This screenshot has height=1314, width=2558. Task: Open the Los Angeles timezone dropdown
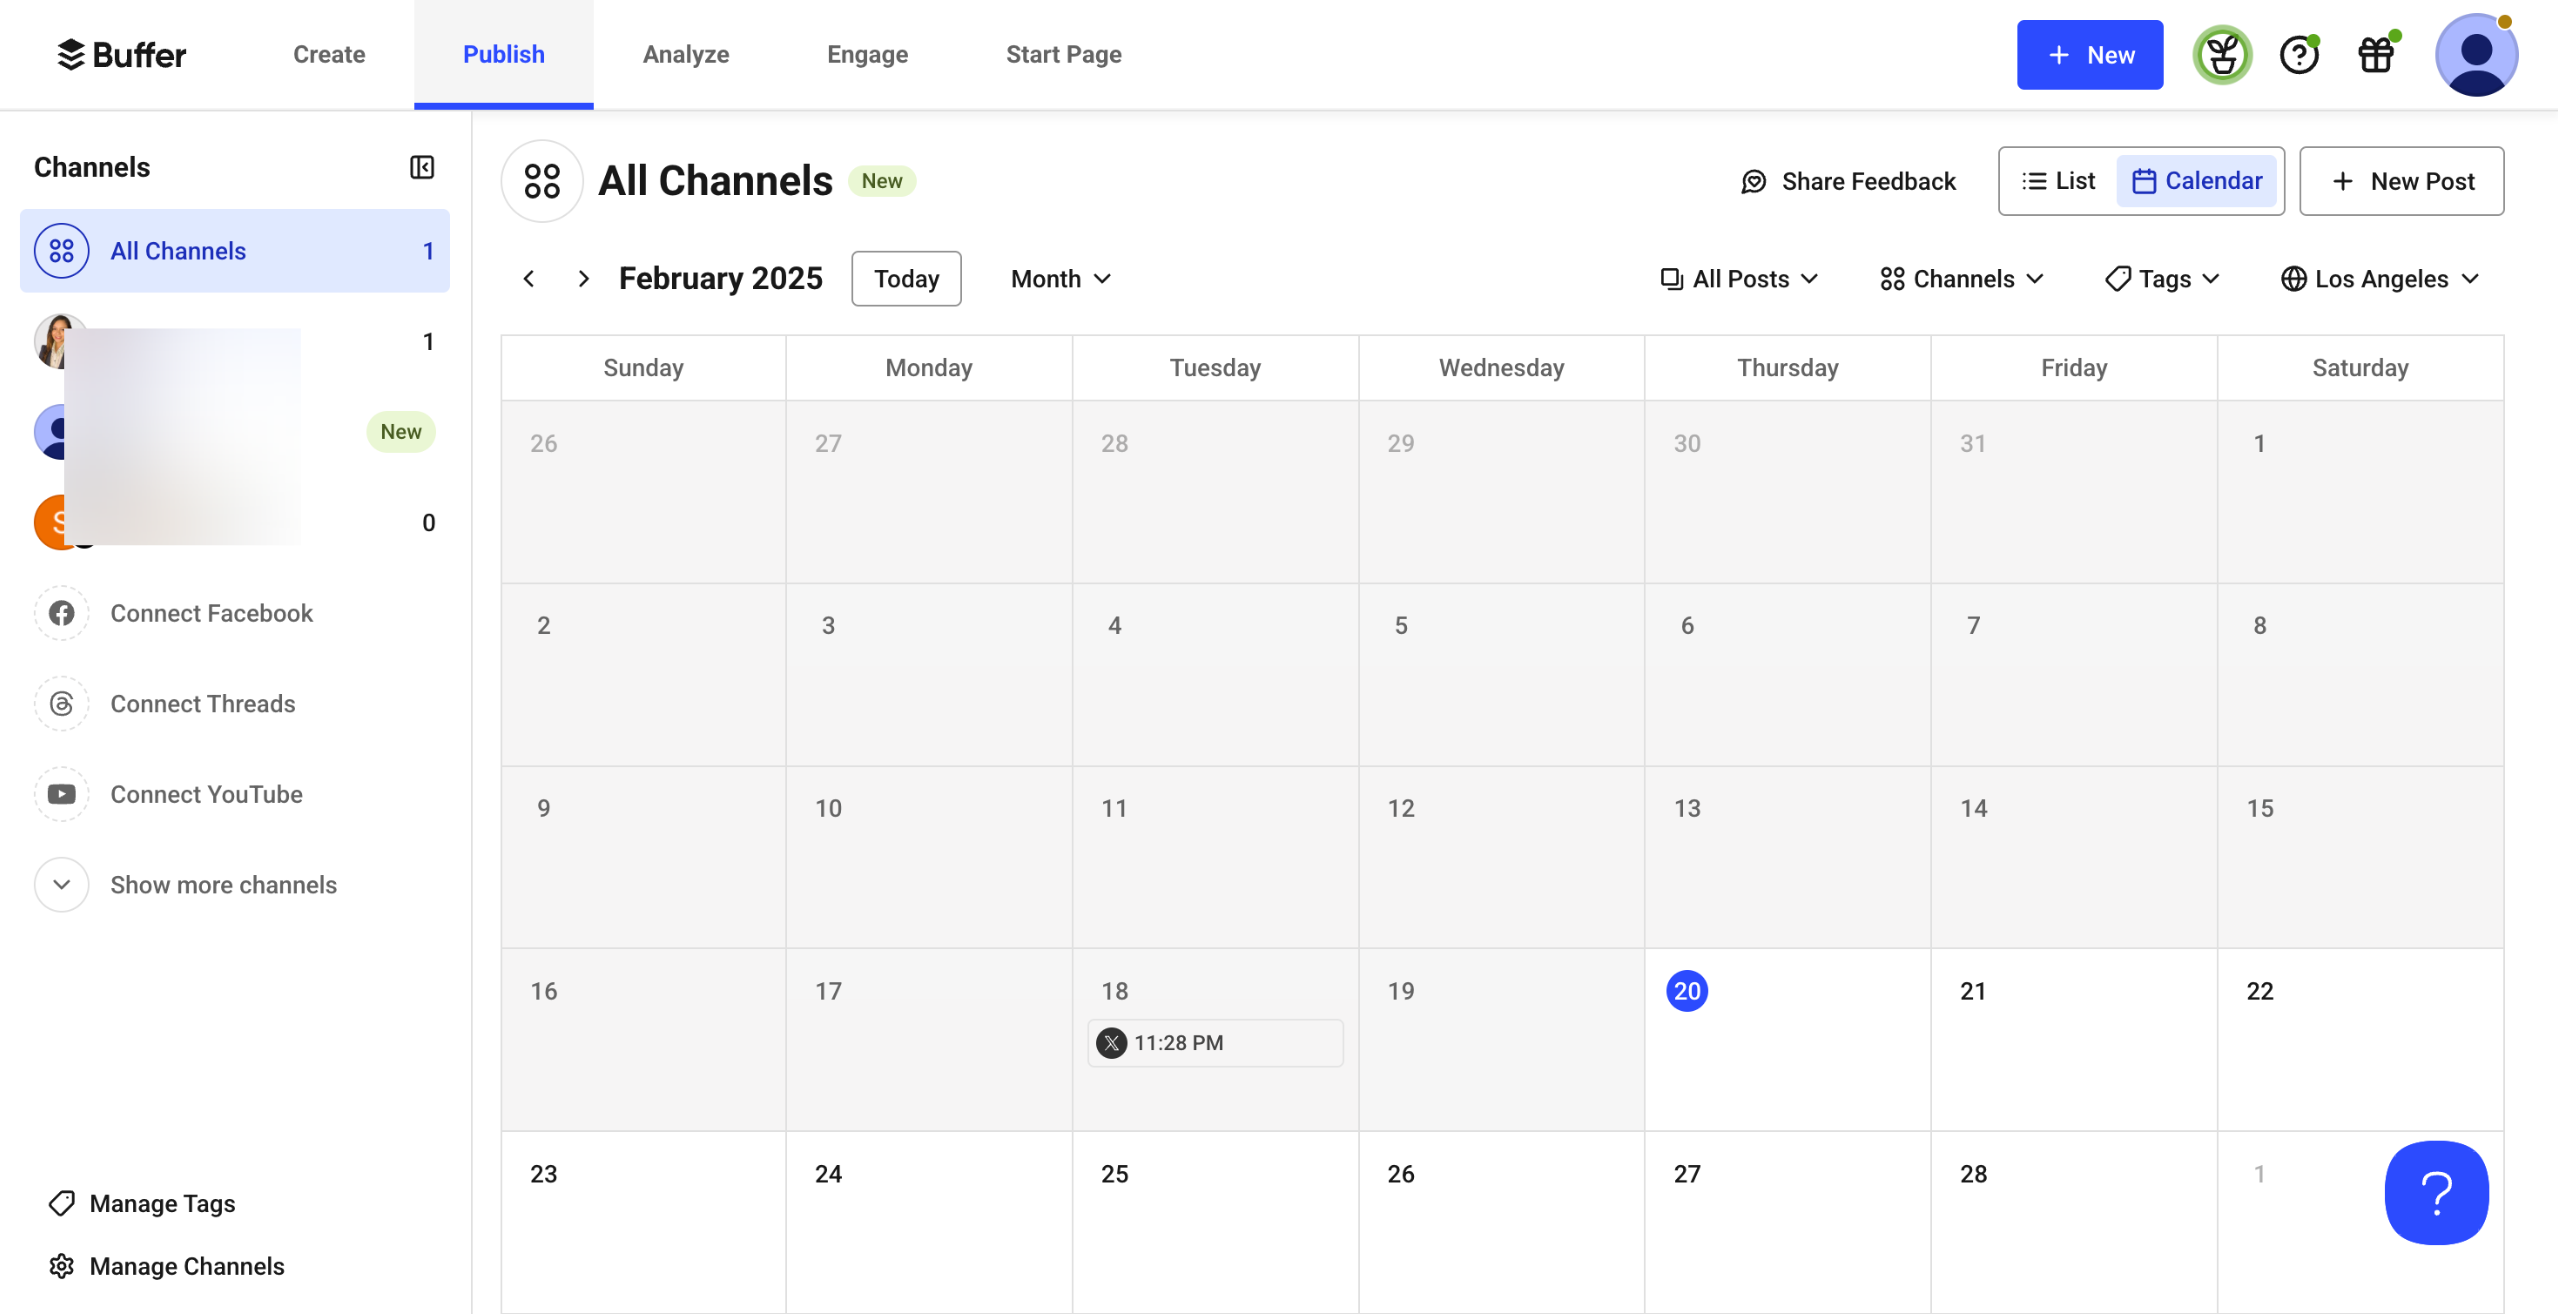click(x=2380, y=279)
